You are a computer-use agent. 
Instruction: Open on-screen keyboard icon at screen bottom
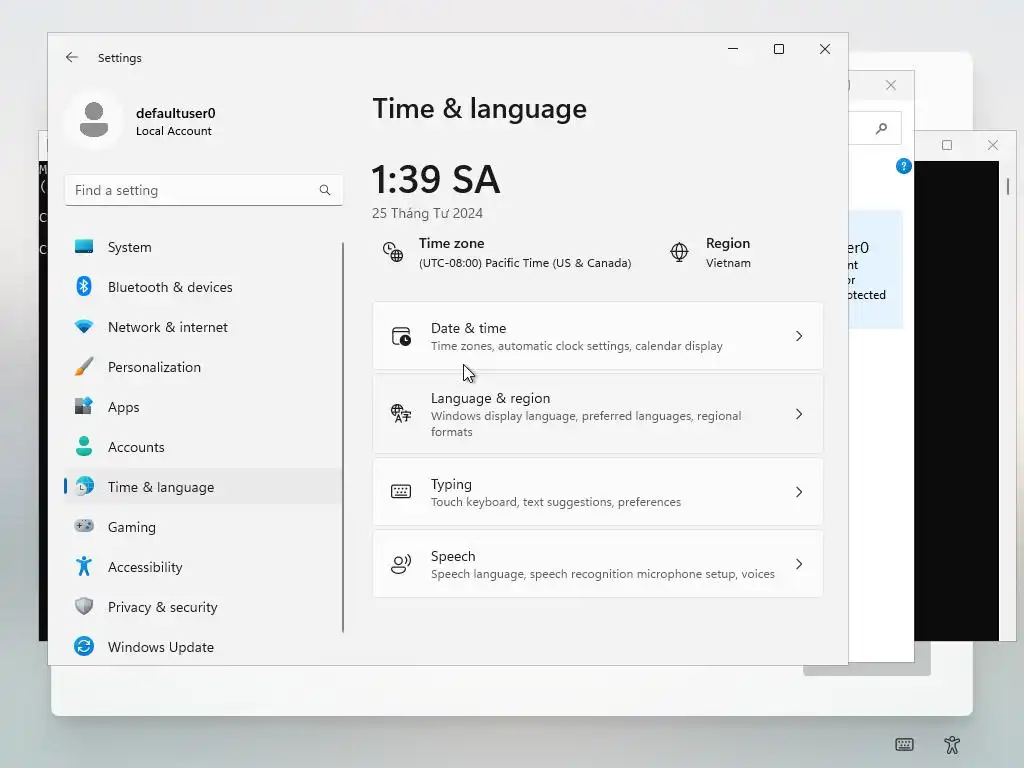click(904, 744)
